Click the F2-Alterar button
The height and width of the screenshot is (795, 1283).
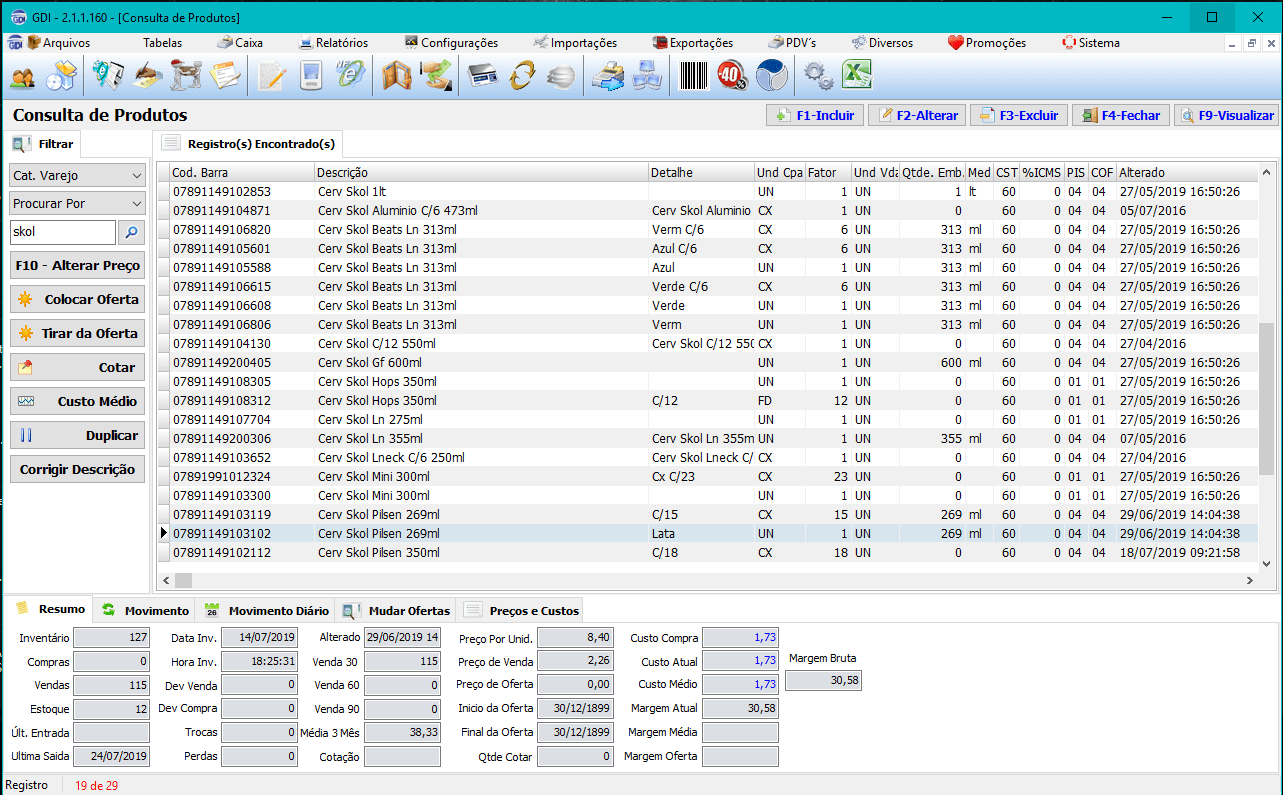(x=915, y=115)
